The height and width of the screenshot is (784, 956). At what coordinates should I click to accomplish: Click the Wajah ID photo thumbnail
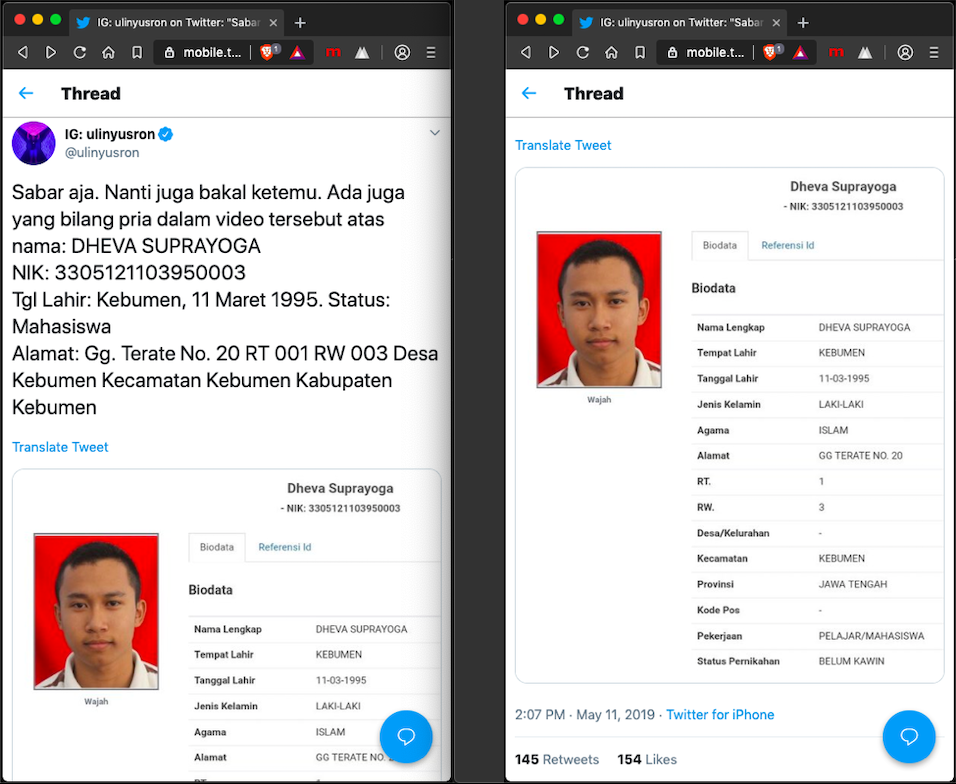pyautogui.click(x=96, y=610)
